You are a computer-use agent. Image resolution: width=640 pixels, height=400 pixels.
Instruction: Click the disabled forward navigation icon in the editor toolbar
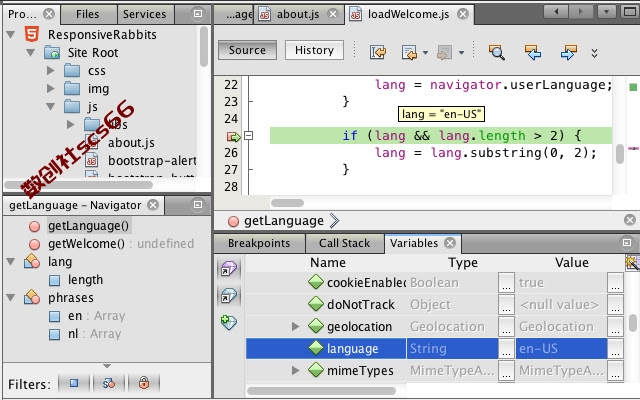(444, 52)
